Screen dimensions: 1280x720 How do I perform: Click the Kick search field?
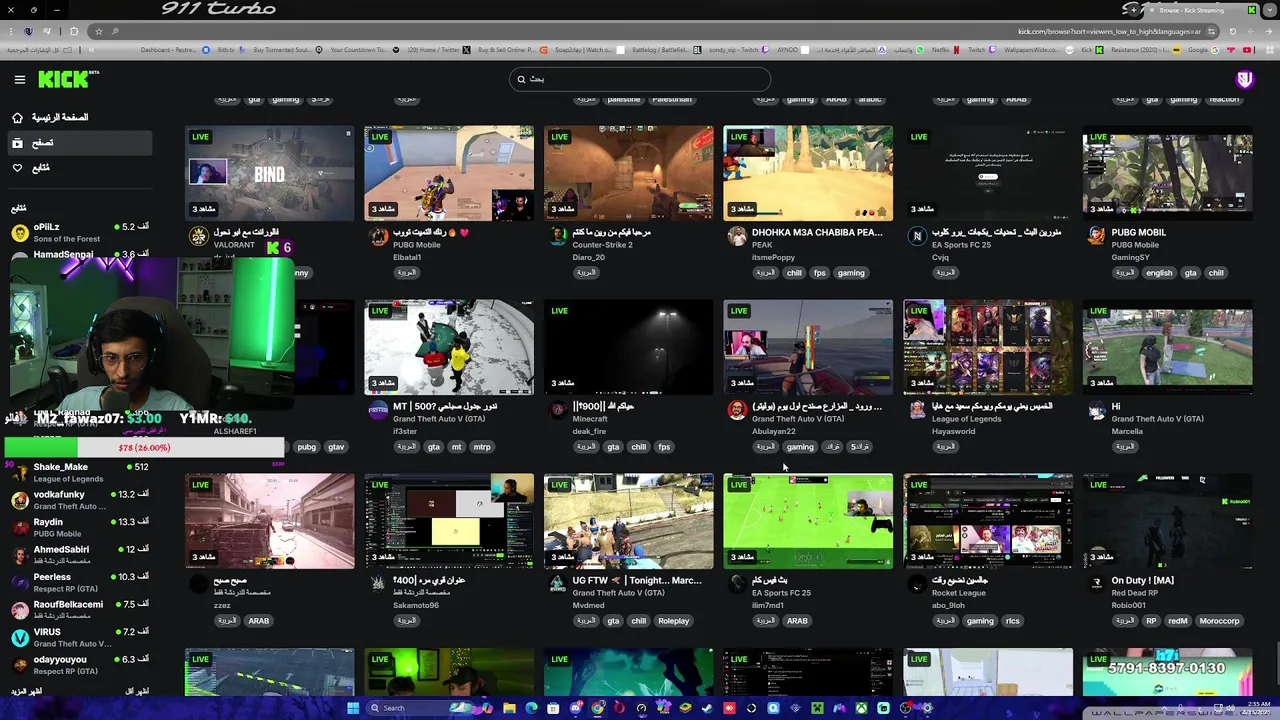[x=640, y=79]
